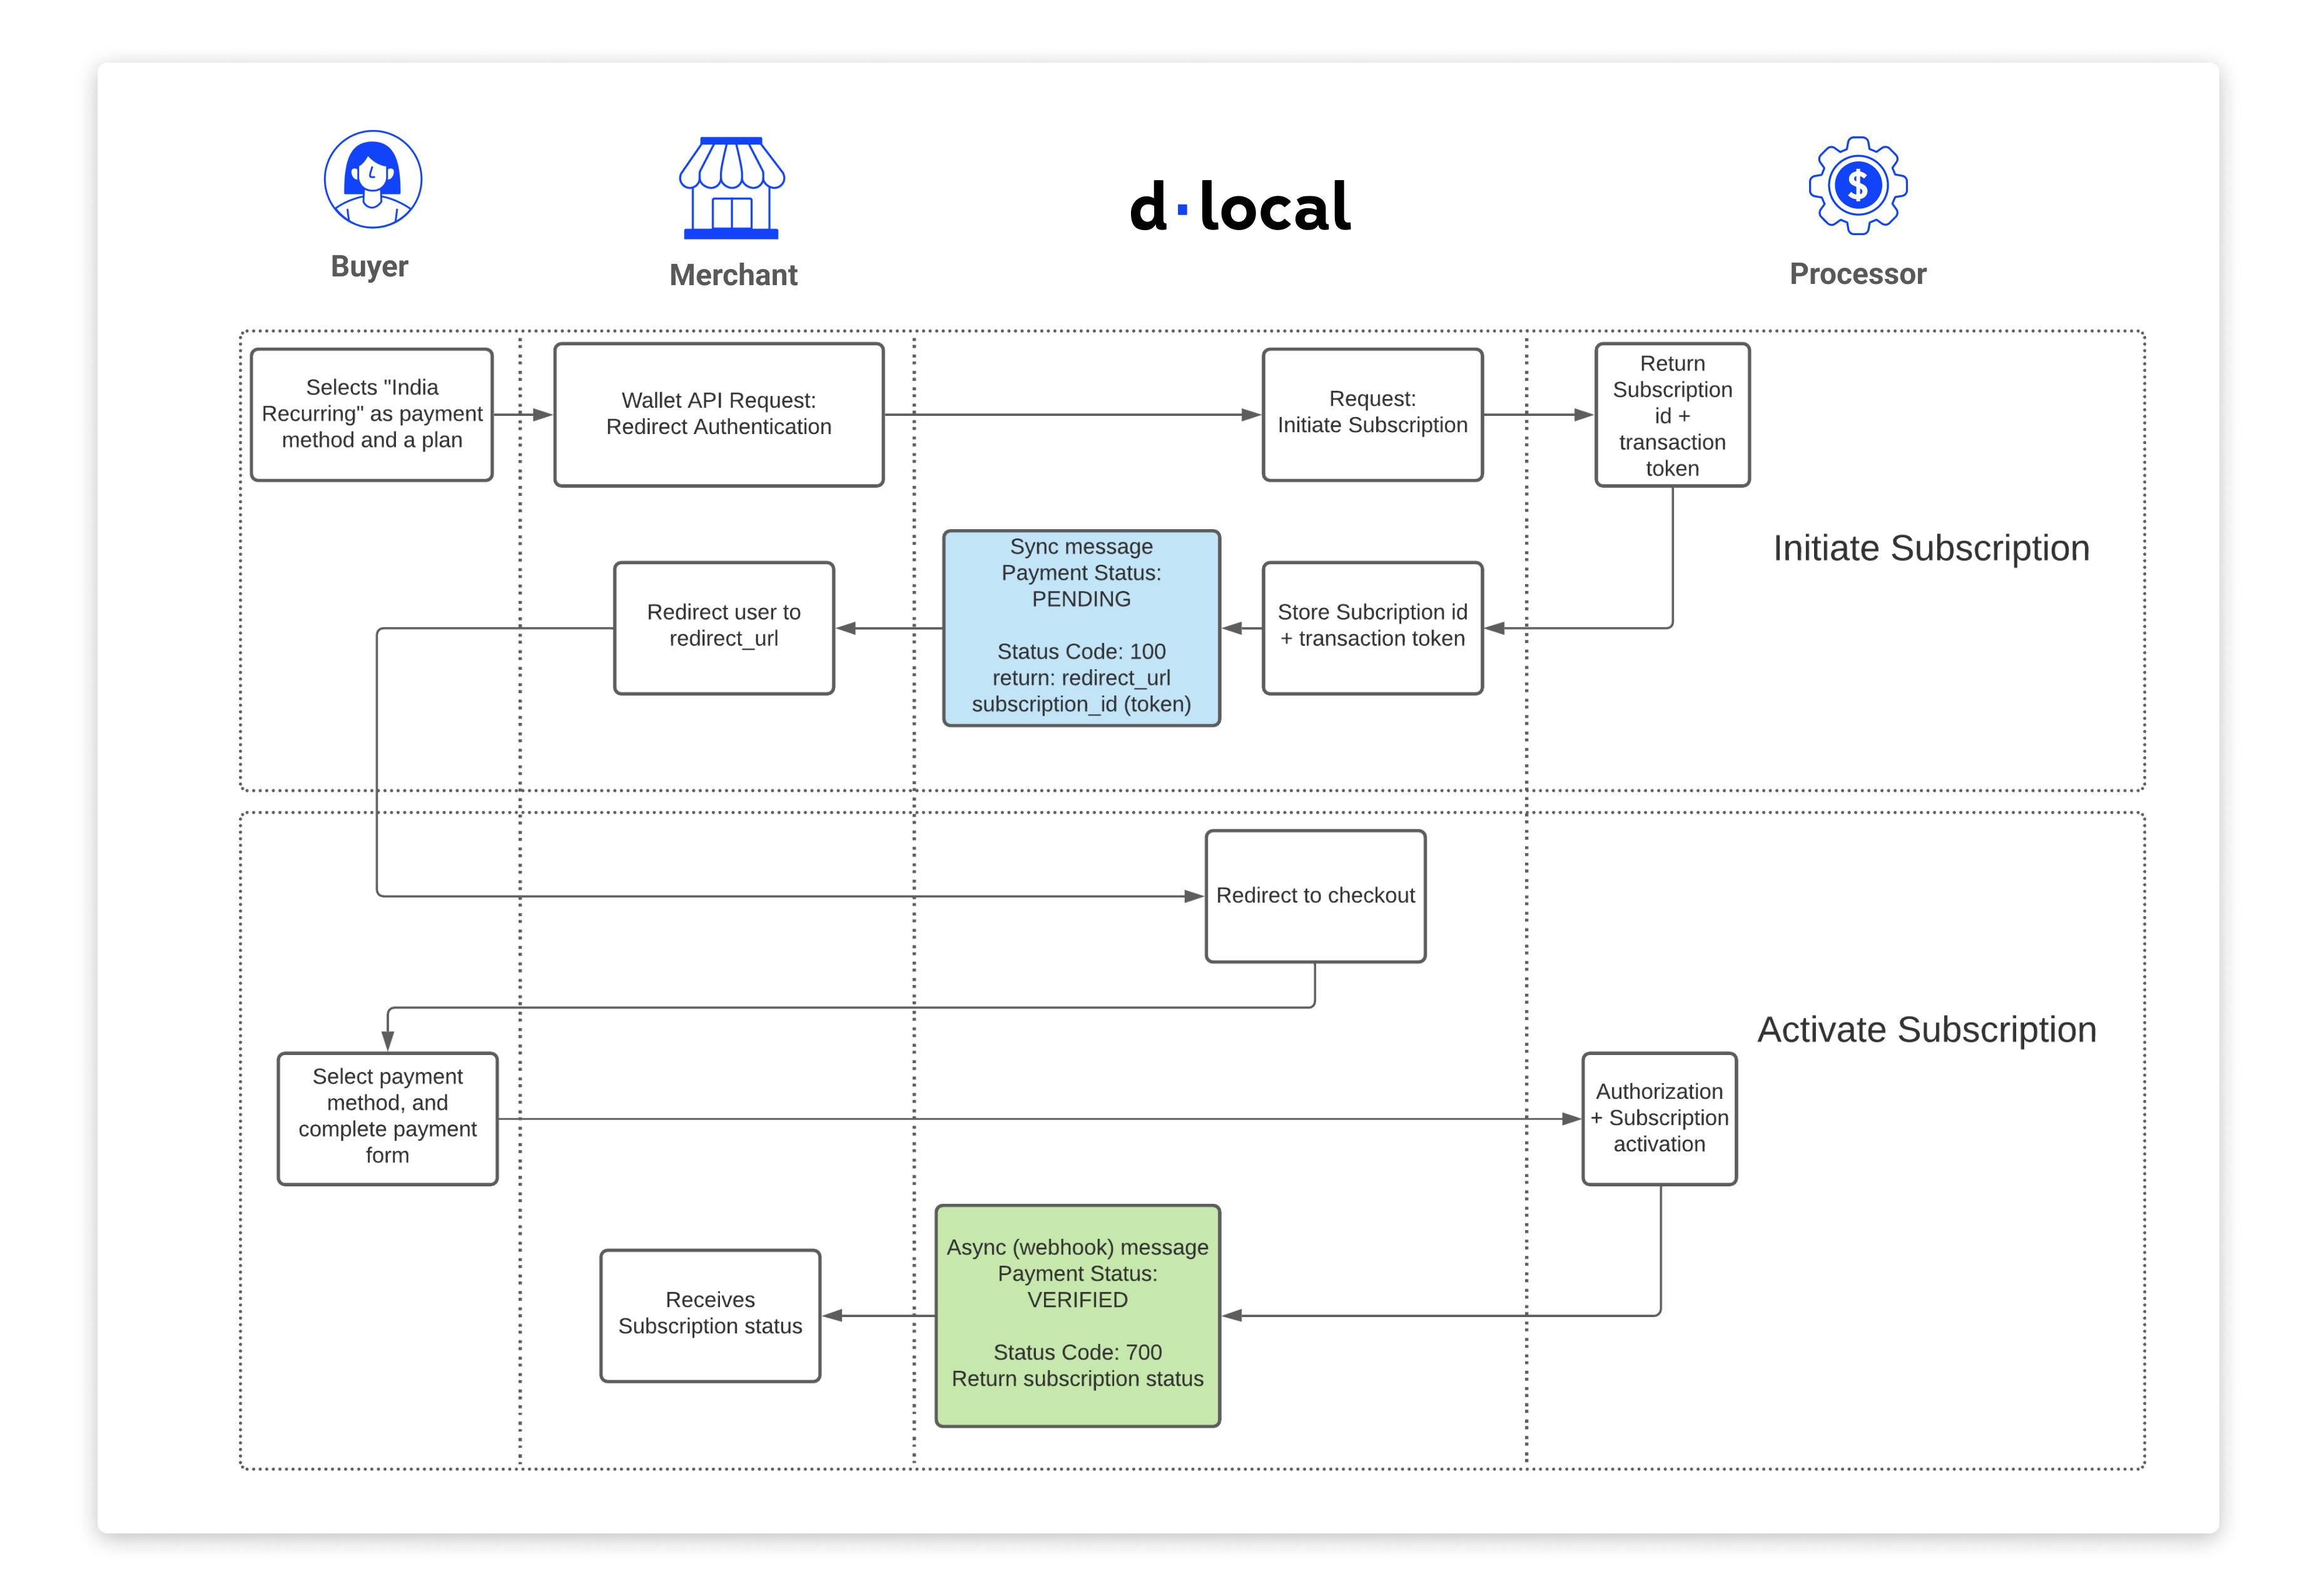Select the 'Selects India Recurring' step box
The height and width of the screenshot is (1596, 2317).
(x=372, y=414)
